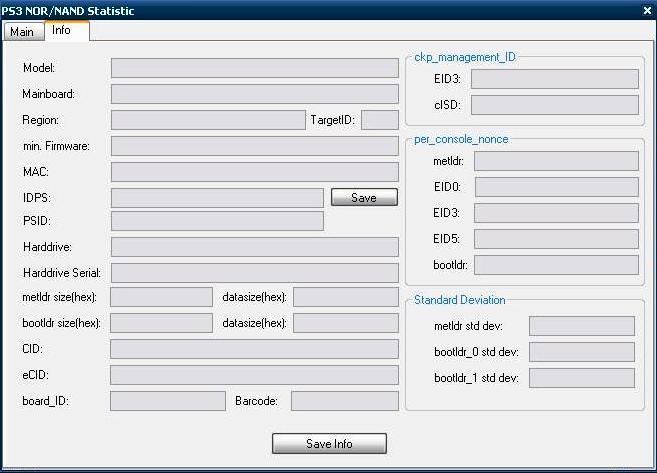The image size is (657, 473).
Task: Click the min. Firmware field
Action: point(255,146)
